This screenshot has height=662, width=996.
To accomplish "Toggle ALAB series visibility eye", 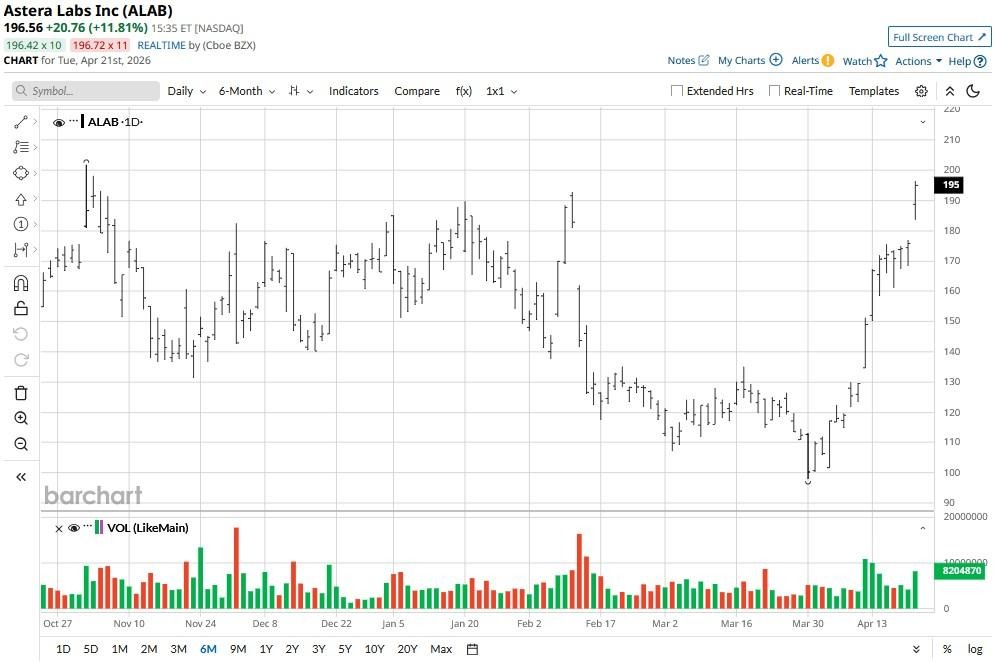I will pyautogui.click(x=58, y=123).
